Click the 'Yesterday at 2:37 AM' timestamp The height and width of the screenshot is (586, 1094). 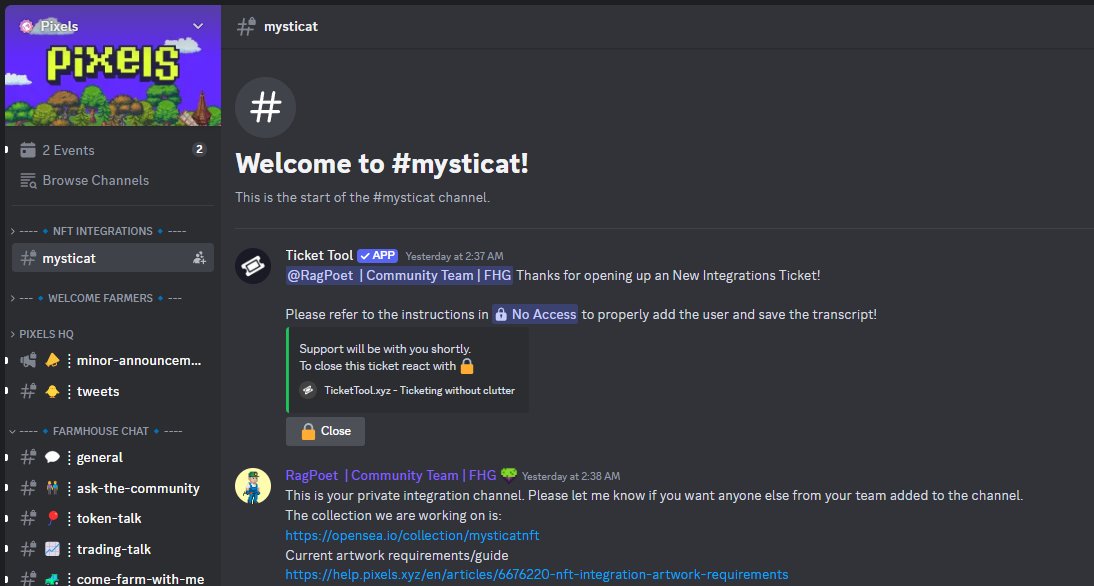point(454,256)
